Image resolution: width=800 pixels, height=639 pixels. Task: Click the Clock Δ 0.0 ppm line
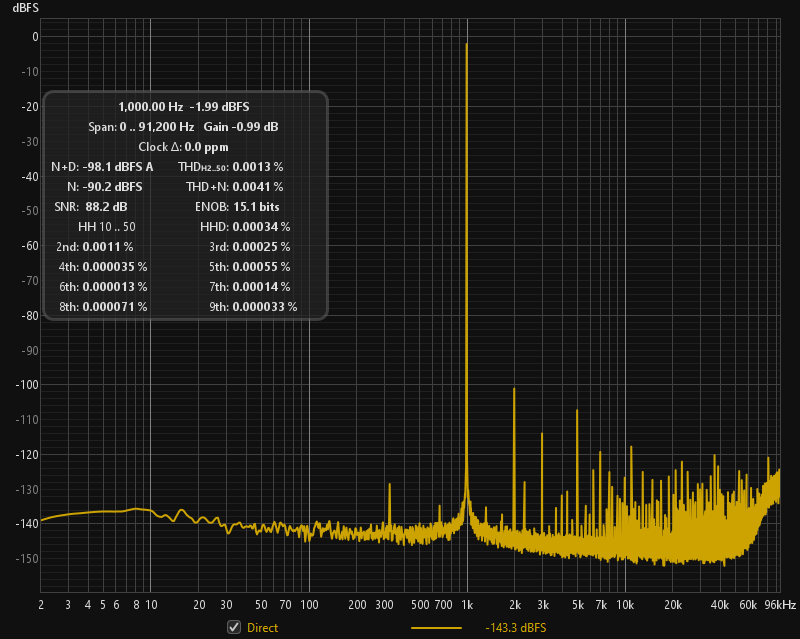184,147
